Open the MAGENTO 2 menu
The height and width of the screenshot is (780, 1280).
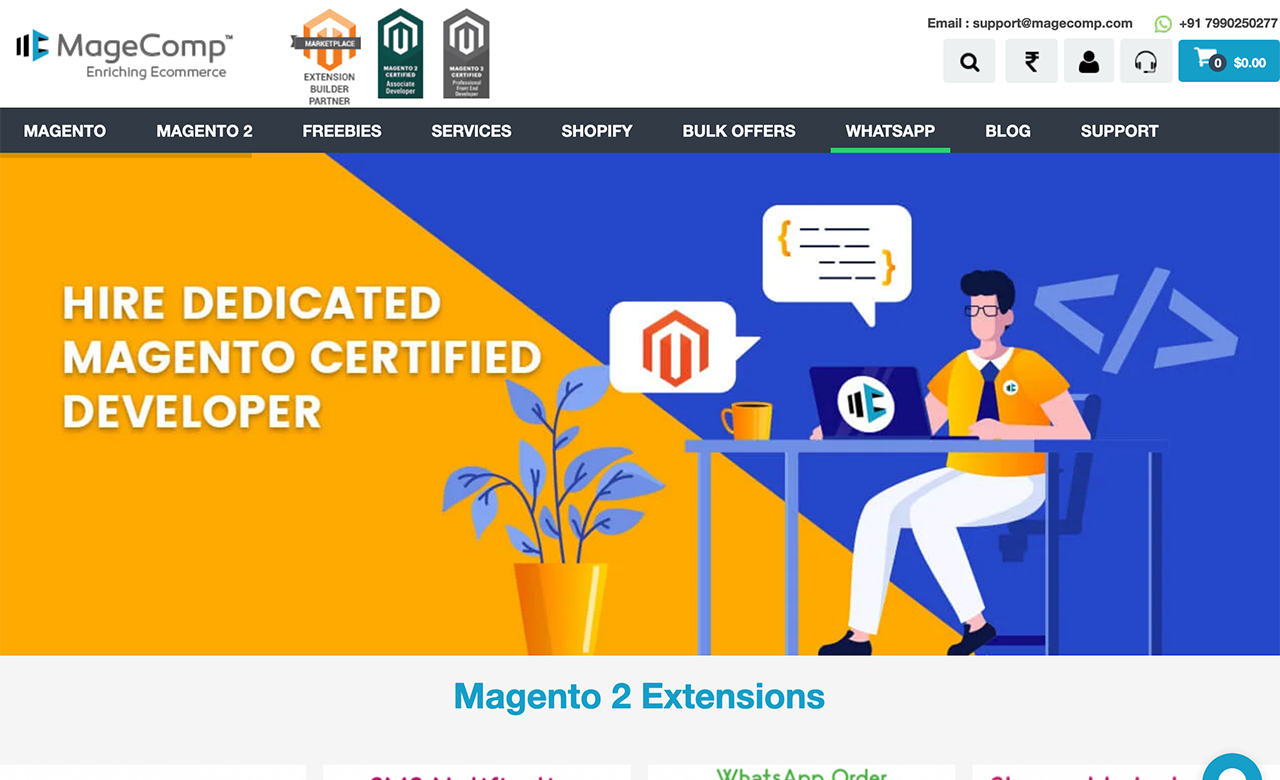[204, 131]
